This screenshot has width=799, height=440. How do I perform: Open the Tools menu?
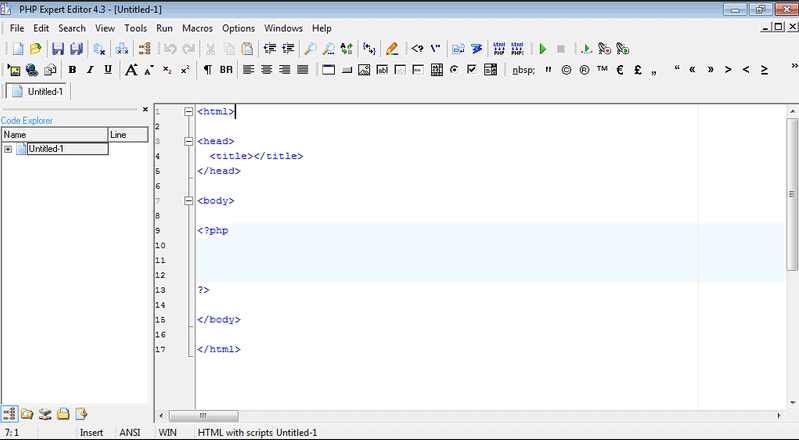click(136, 28)
